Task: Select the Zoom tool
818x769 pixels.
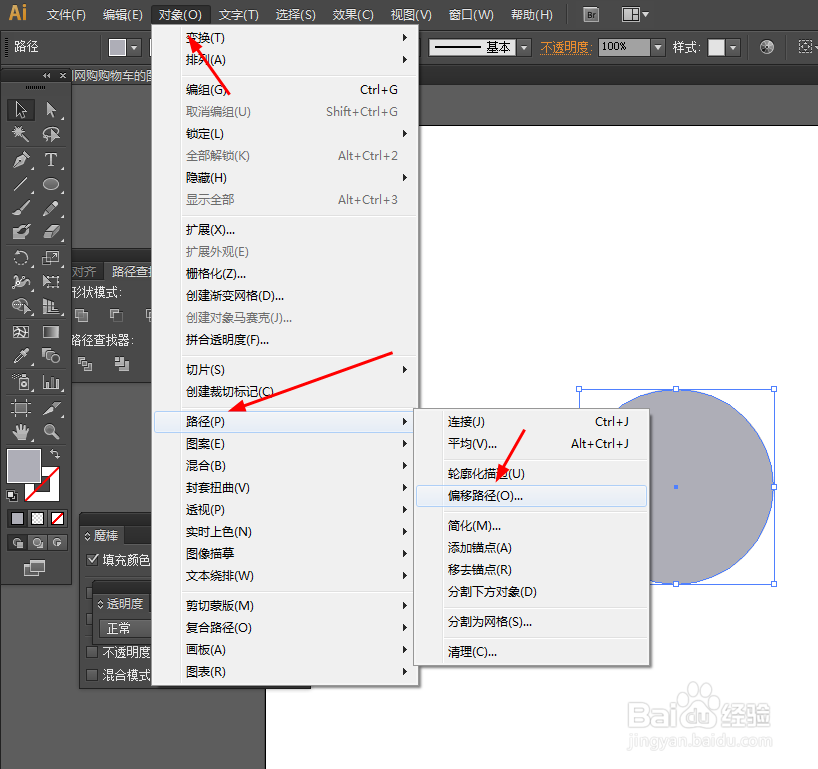Action: pyautogui.click(x=51, y=431)
